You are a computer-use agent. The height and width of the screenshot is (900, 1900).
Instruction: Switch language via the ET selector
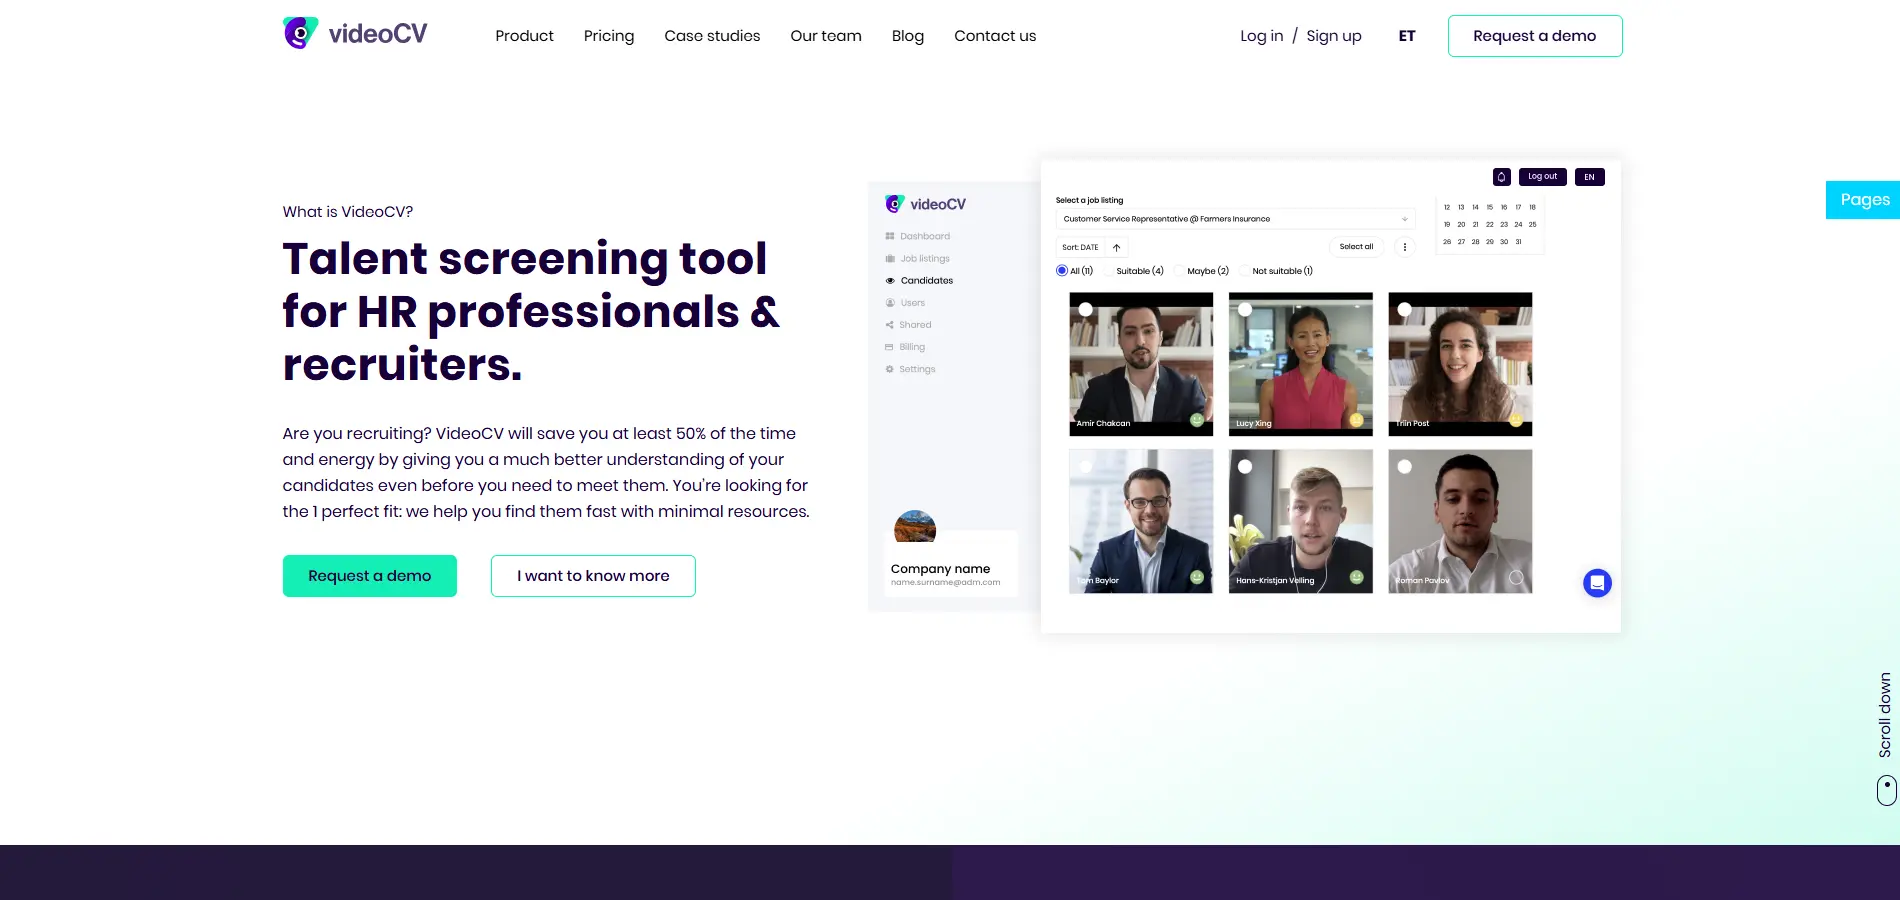(x=1407, y=36)
